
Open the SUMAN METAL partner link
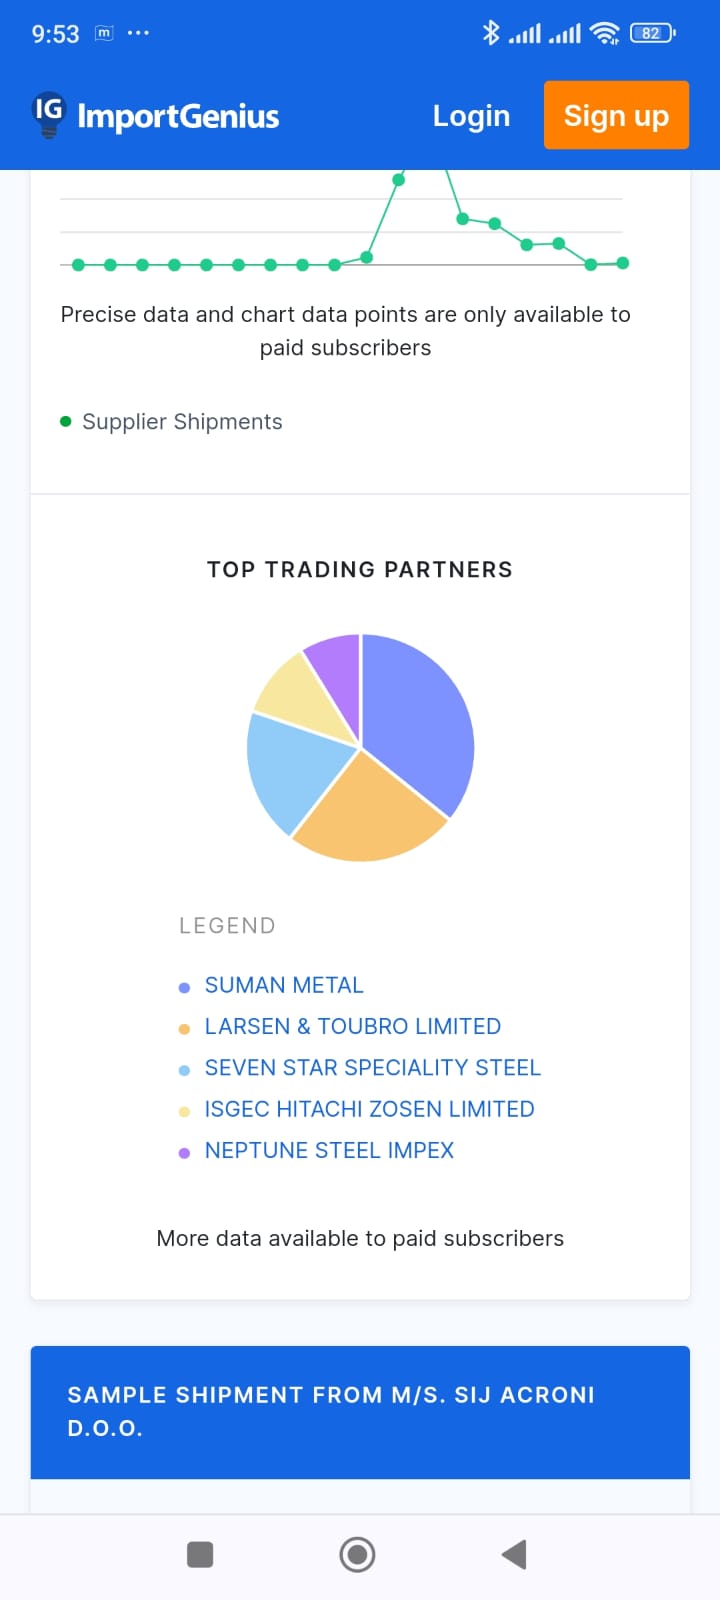pos(284,985)
